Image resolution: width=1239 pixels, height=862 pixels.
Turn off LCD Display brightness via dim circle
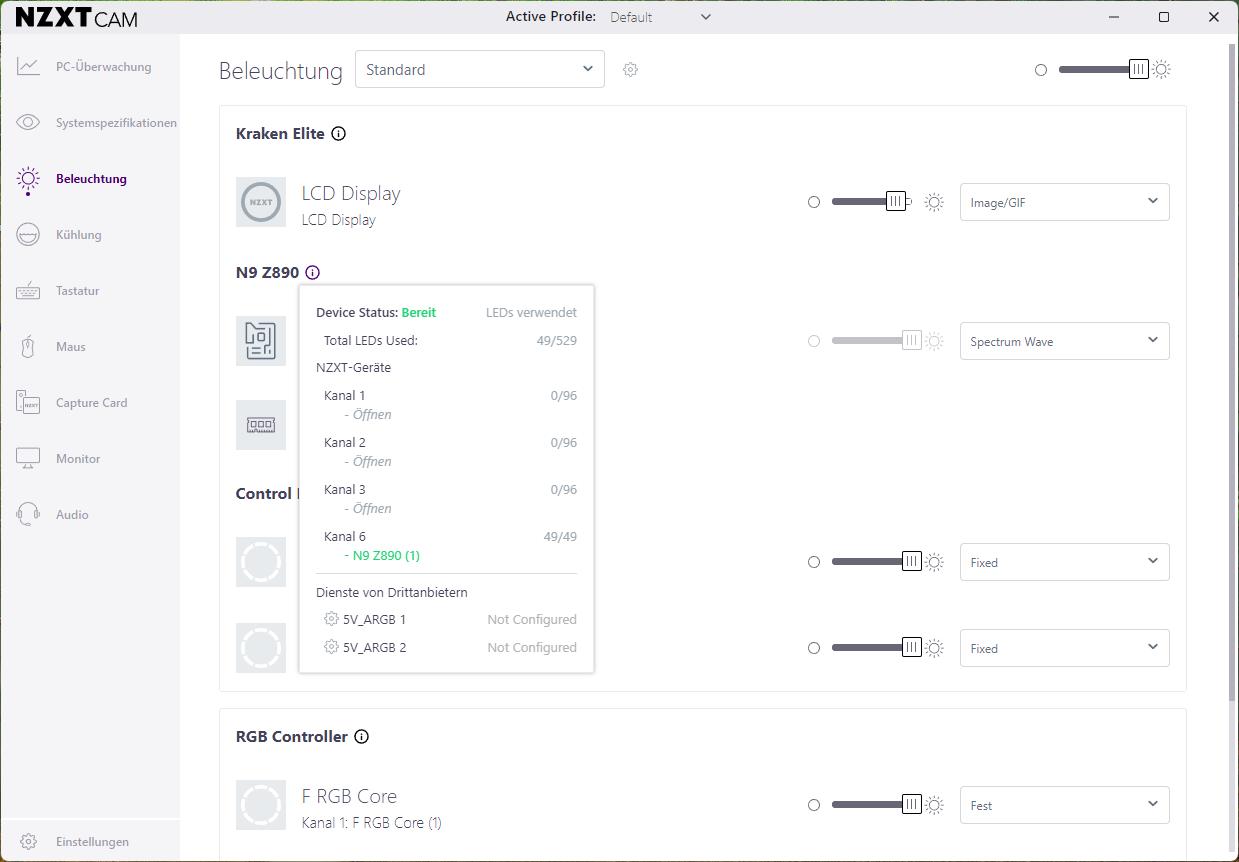pyautogui.click(x=814, y=202)
